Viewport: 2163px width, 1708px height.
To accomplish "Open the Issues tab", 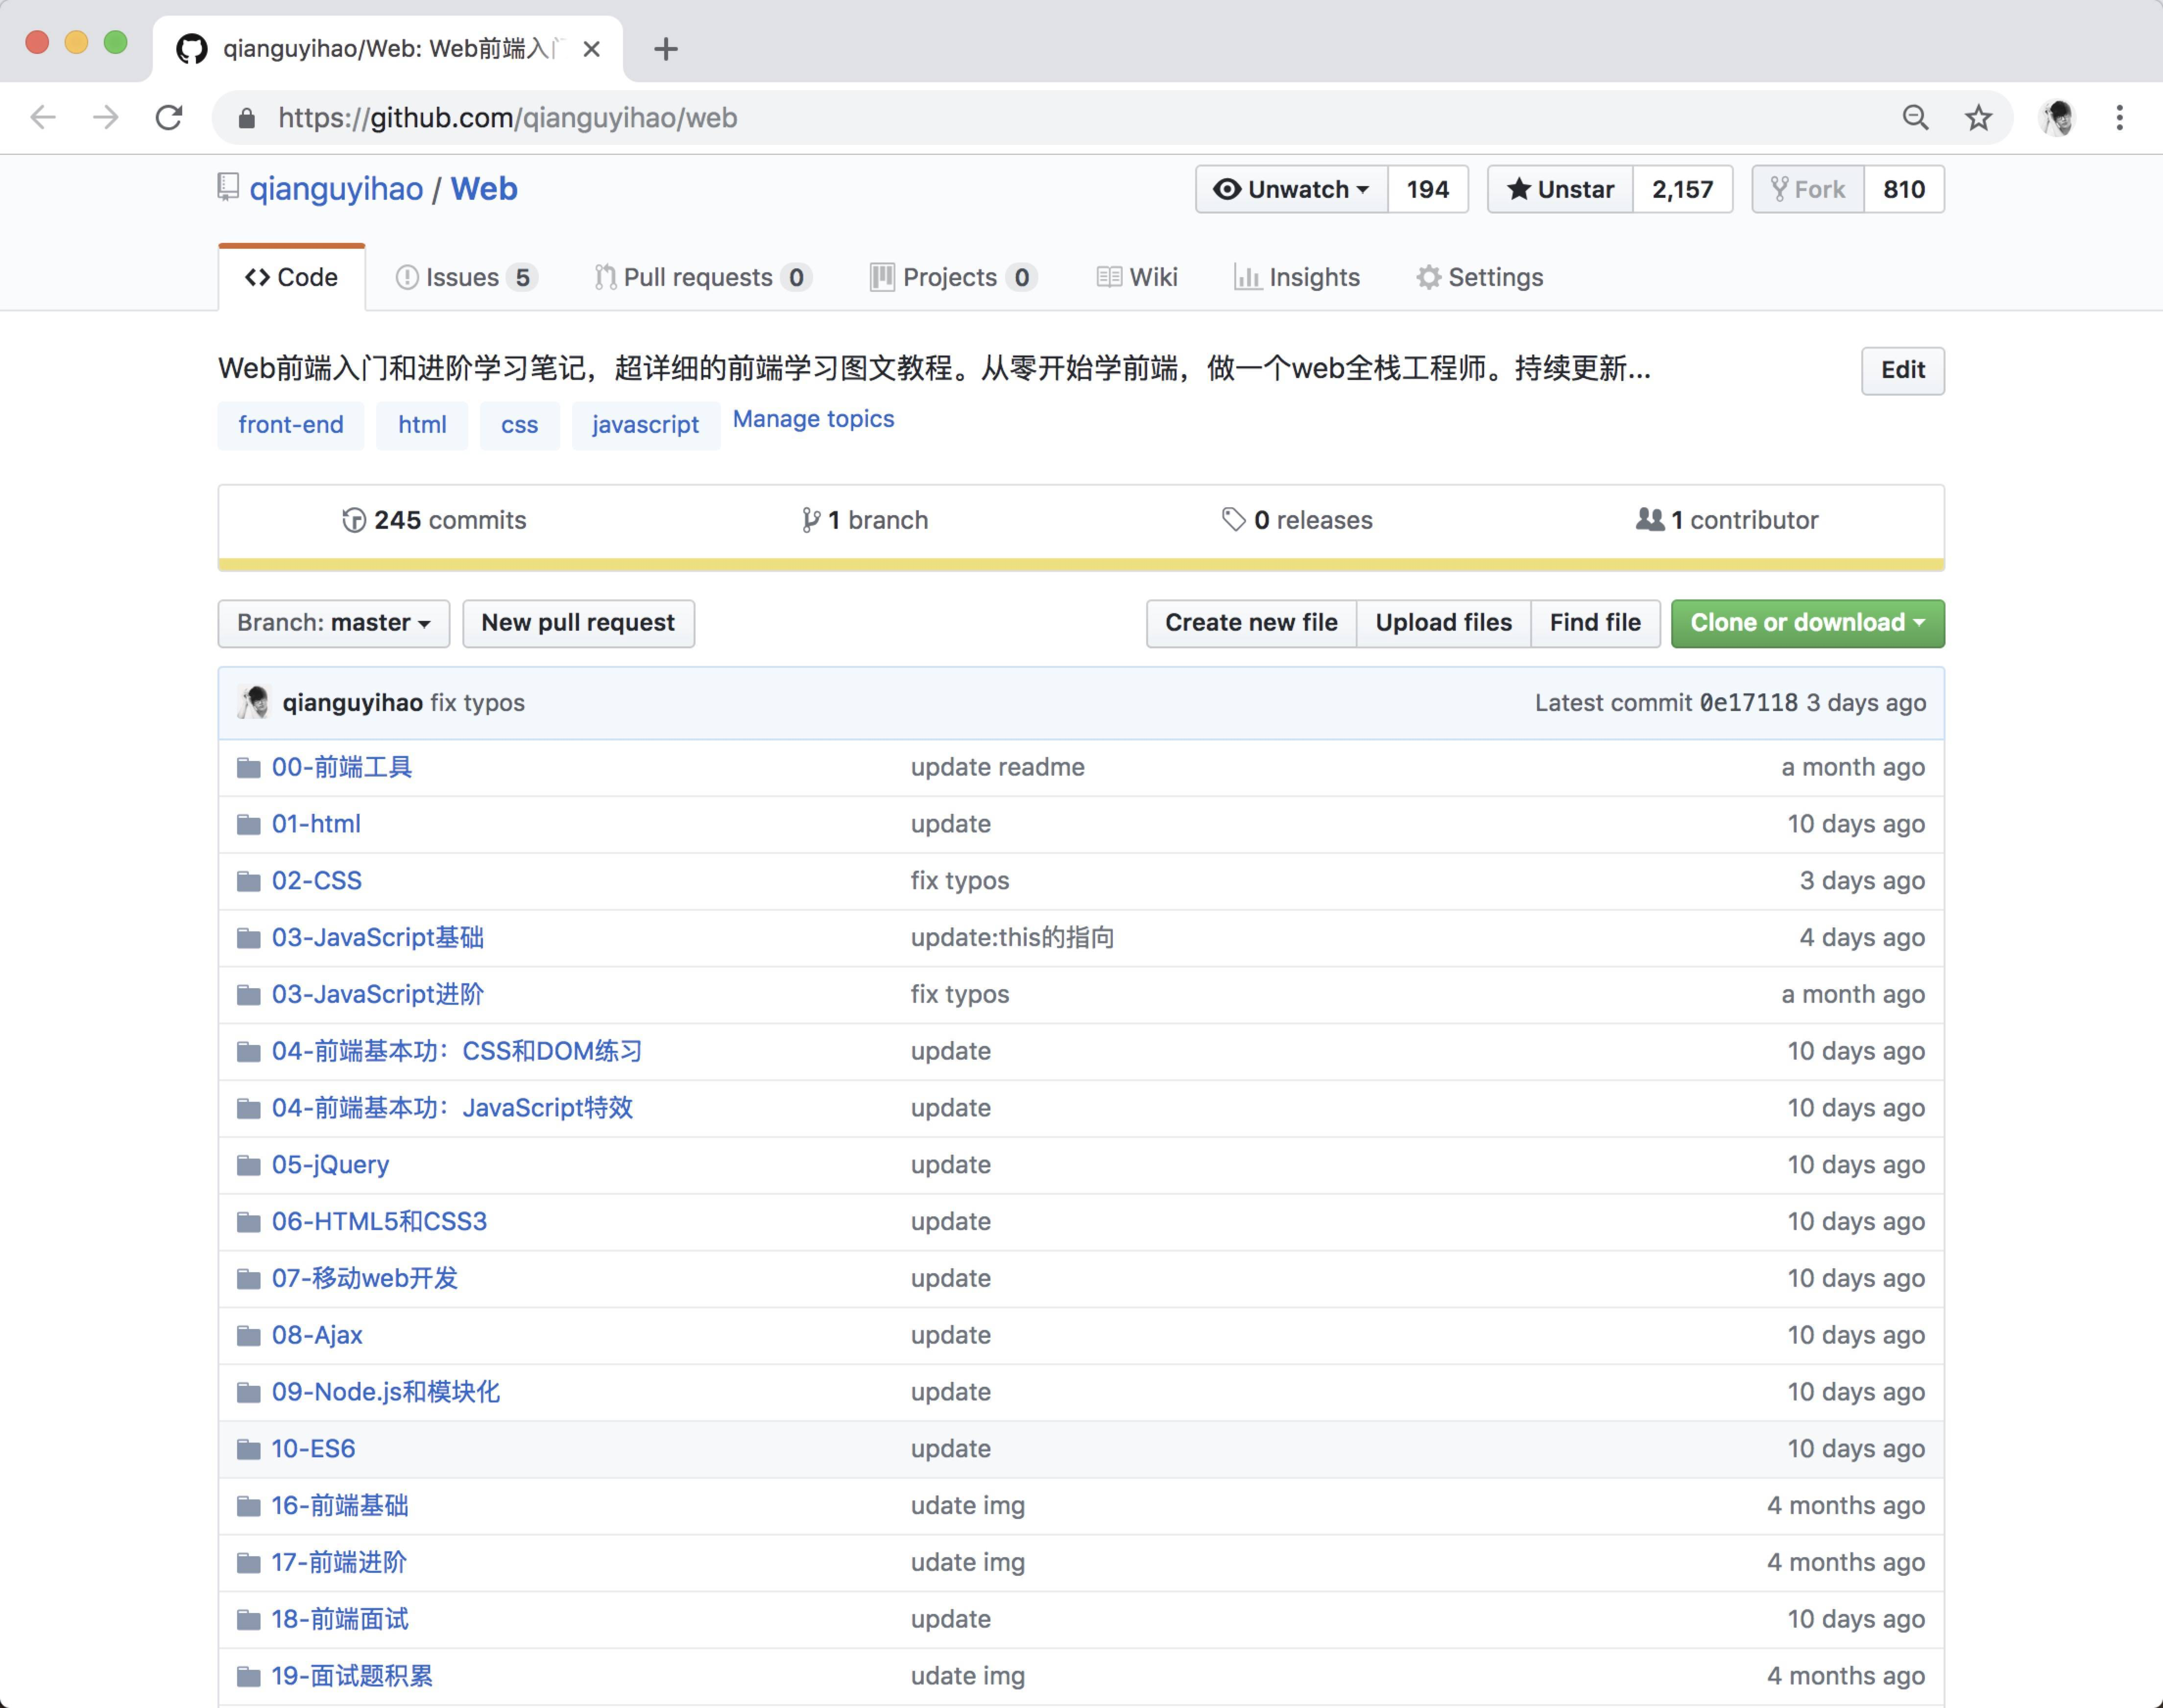I will [x=466, y=277].
